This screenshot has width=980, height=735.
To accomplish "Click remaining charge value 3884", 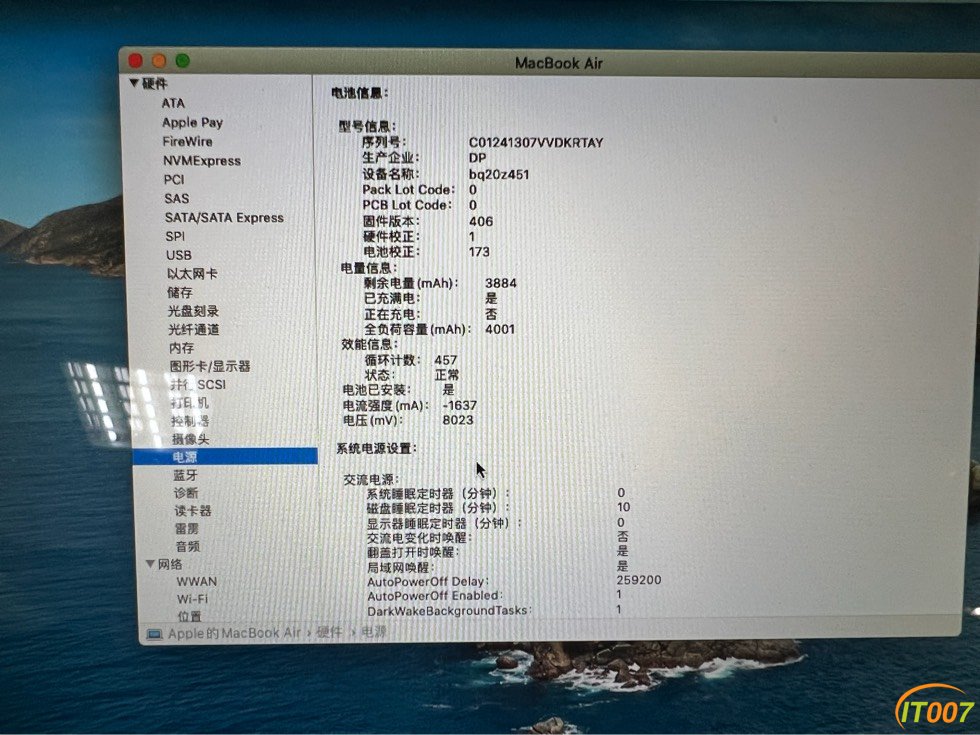I will tap(501, 283).
